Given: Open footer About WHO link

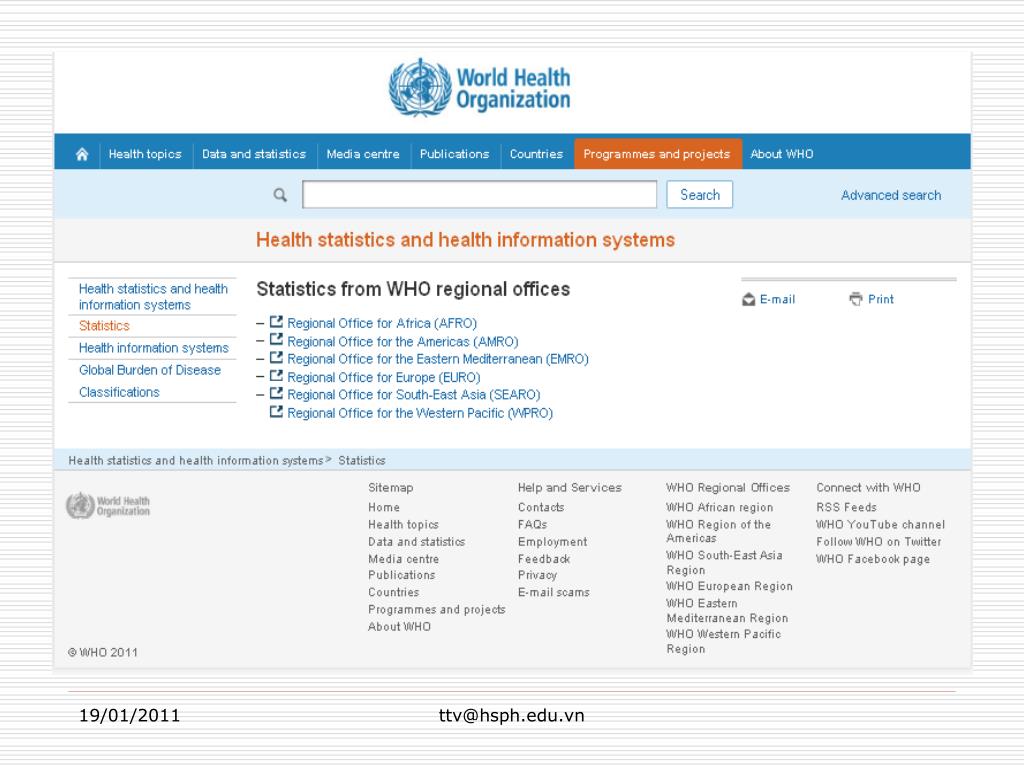Looking at the screenshot, I should (400, 627).
